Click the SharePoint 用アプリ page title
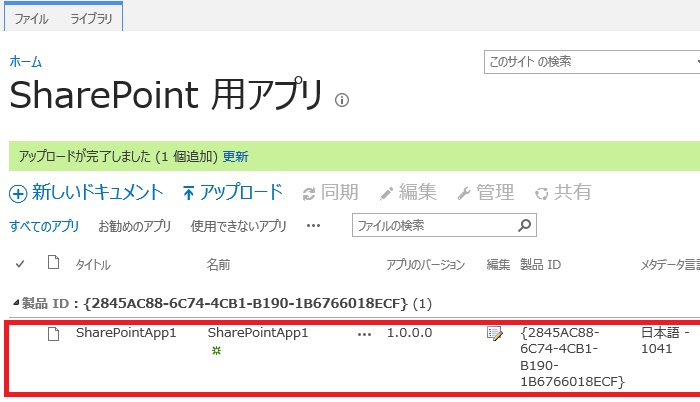Image resolution: width=700 pixels, height=402 pixels. (166, 95)
